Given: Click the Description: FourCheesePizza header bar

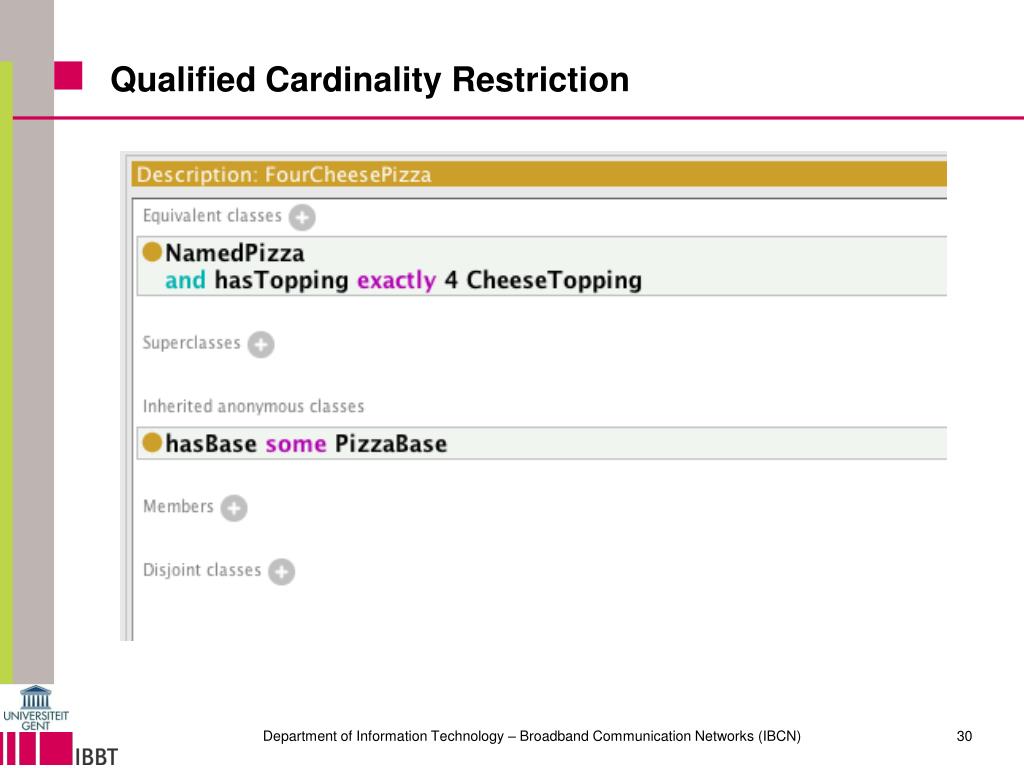Looking at the screenshot, I should (x=539, y=174).
